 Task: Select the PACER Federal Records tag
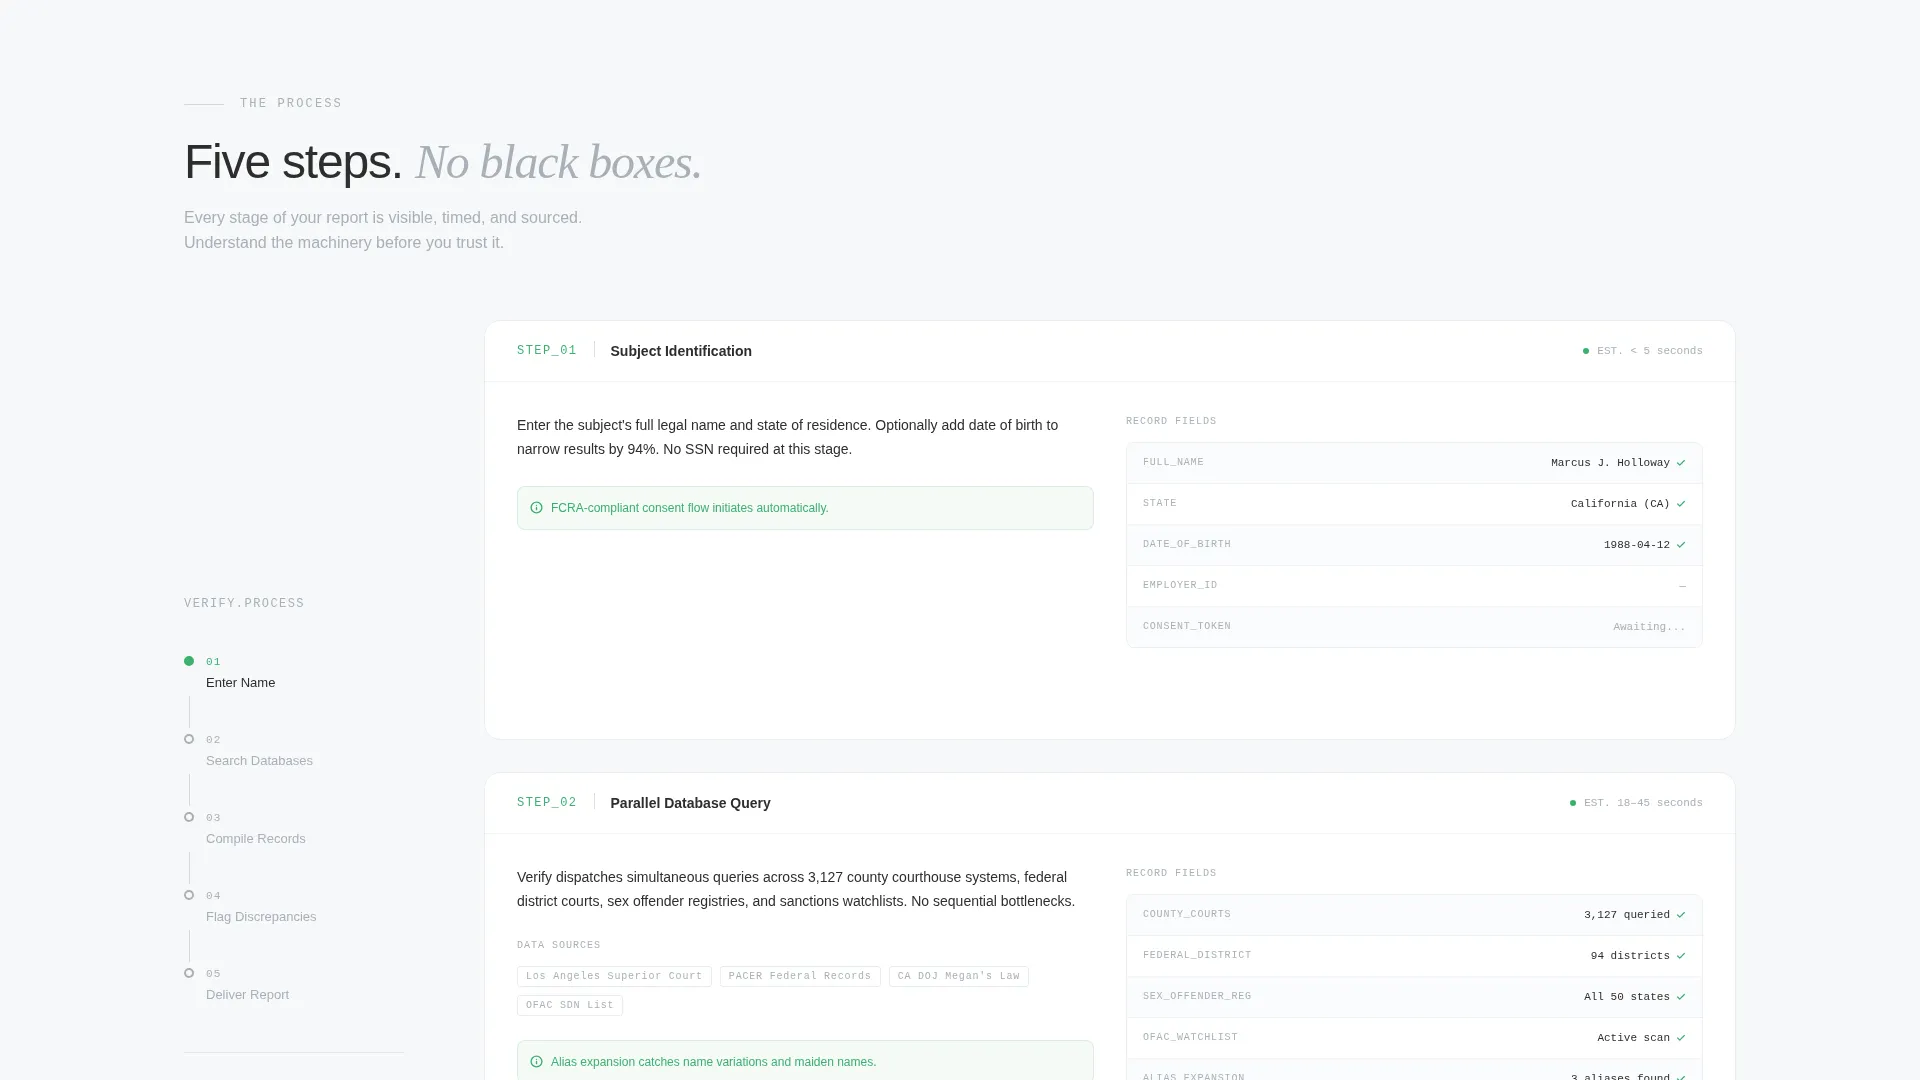(x=800, y=976)
